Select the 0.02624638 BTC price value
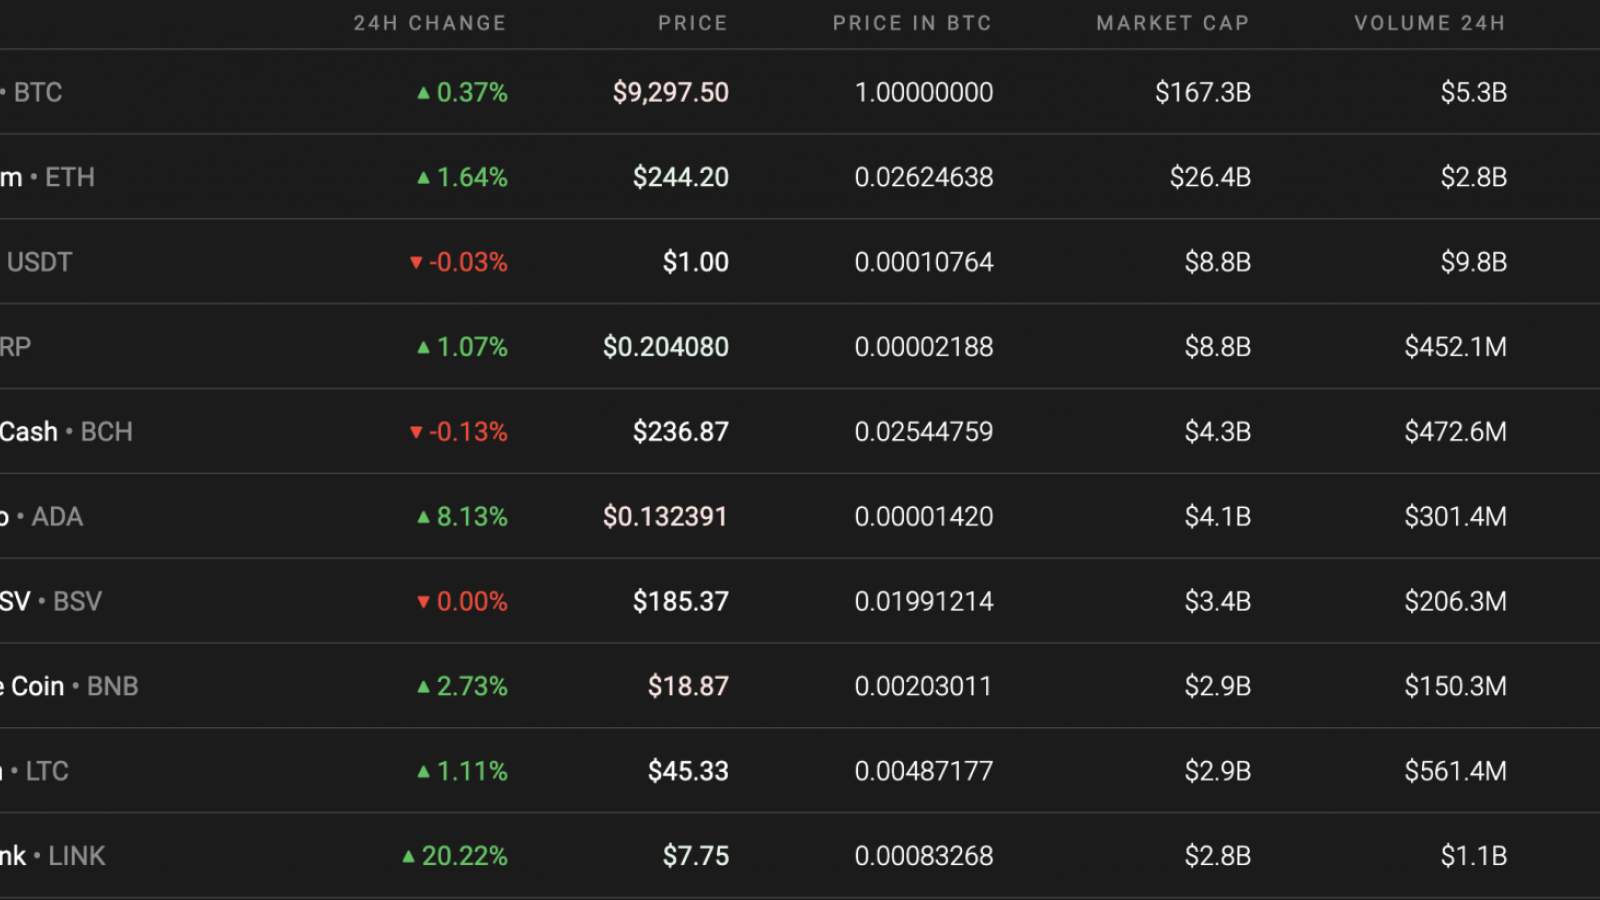Screen dimensions: 1600x900 [x=924, y=177]
